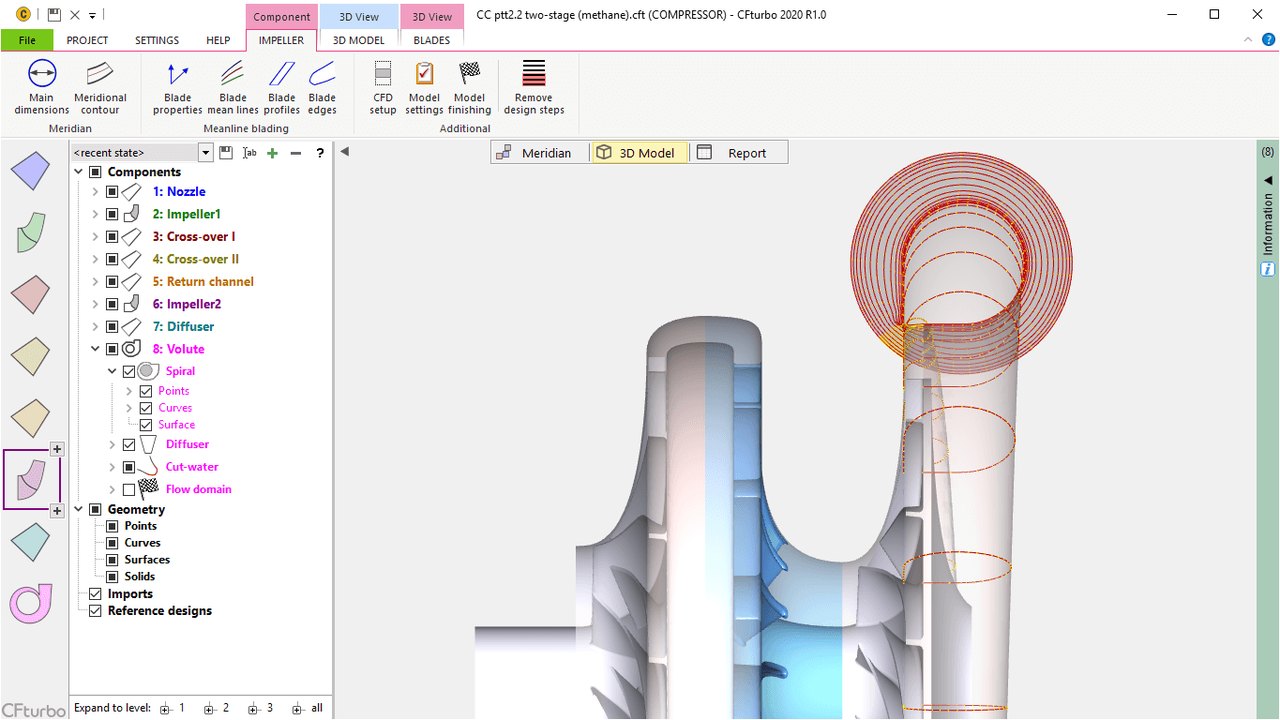Uncheck the Reference designs checkbox
The image size is (1280, 720).
[x=95, y=611]
